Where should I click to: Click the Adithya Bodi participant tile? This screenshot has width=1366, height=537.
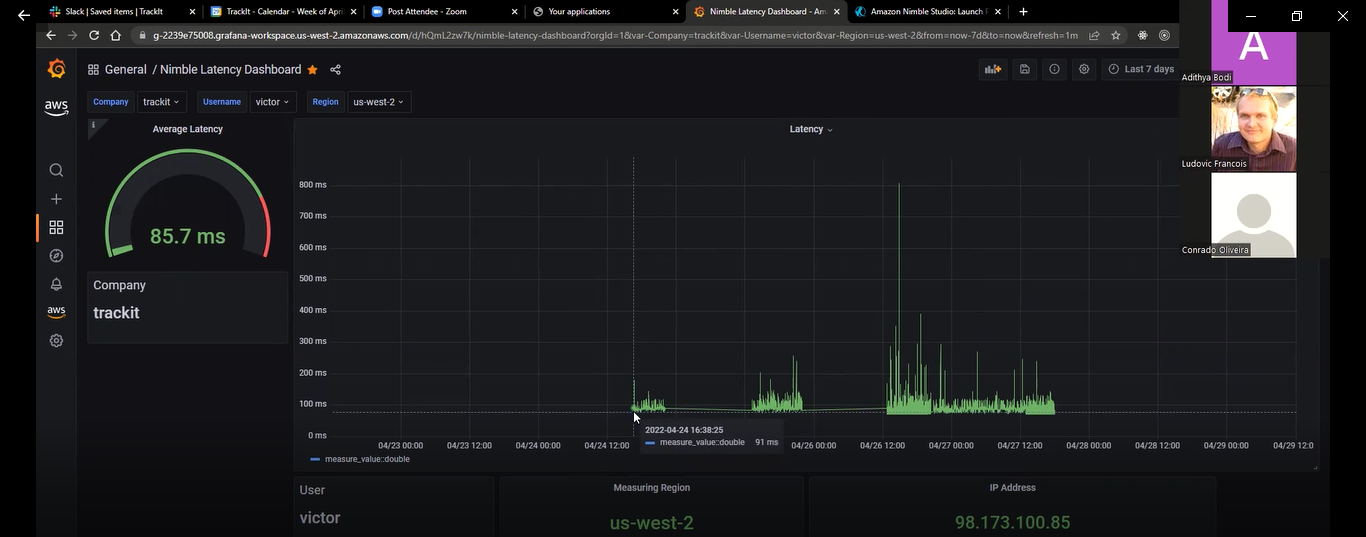1253,43
